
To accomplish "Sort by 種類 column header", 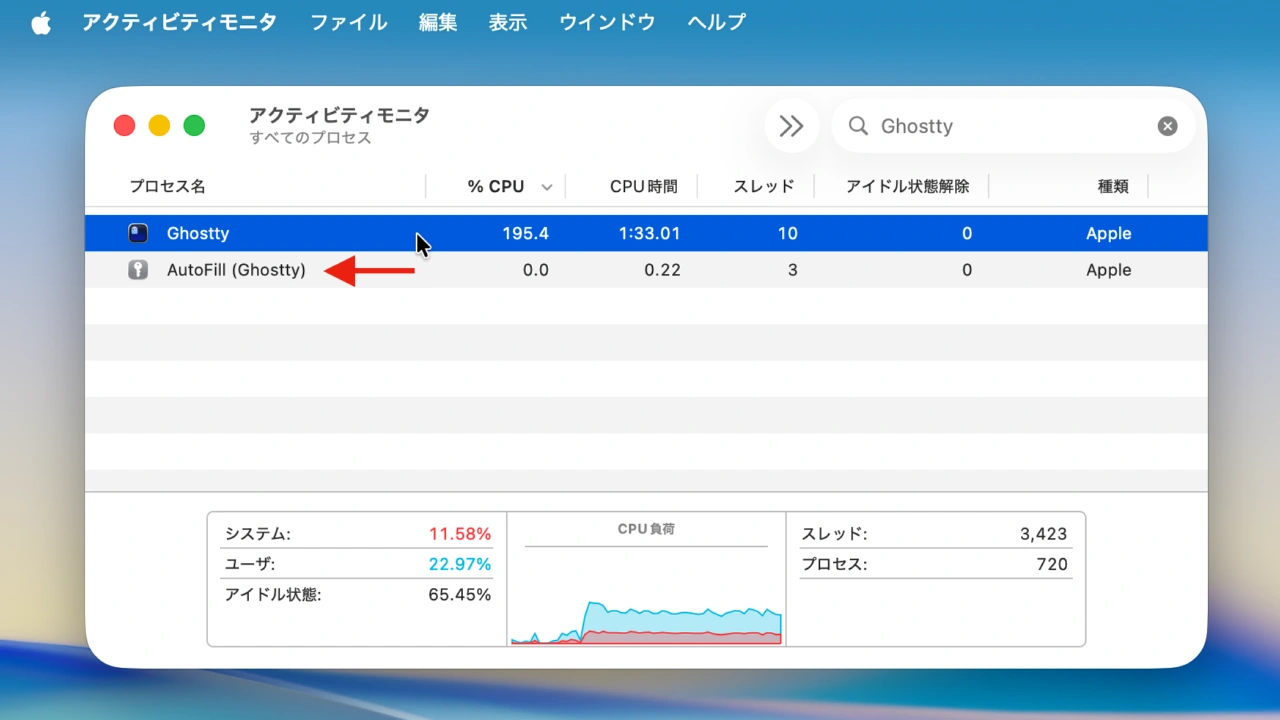I will pyautogui.click(x=1113, y=187).
